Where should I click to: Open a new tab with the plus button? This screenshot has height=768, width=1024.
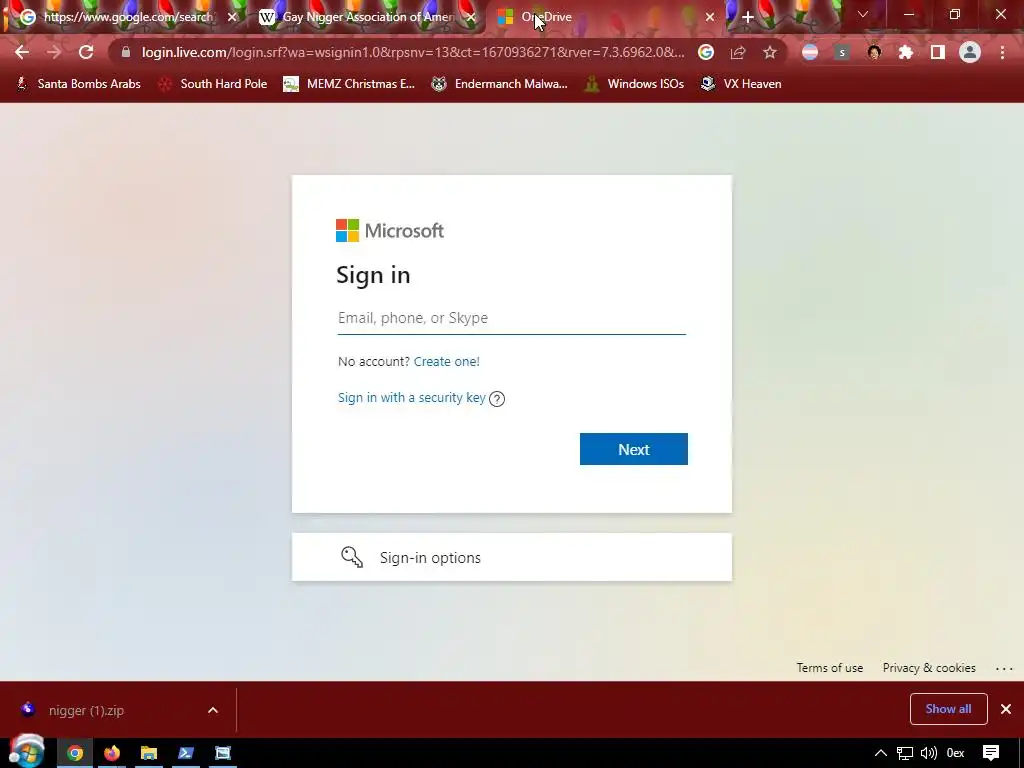748,17
